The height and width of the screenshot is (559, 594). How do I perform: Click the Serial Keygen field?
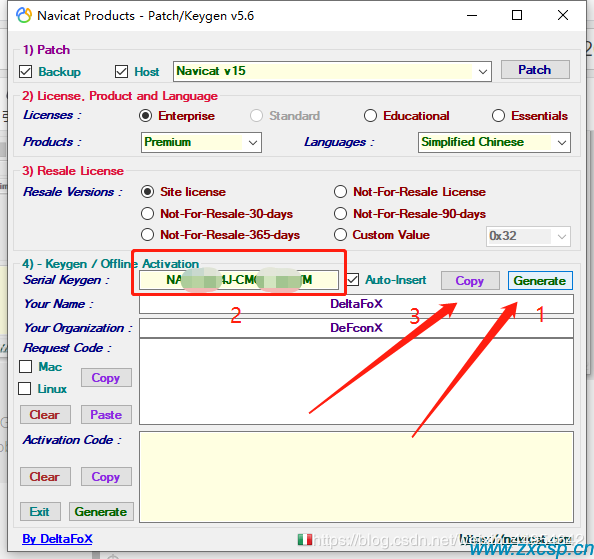click(x=239, y=280)
